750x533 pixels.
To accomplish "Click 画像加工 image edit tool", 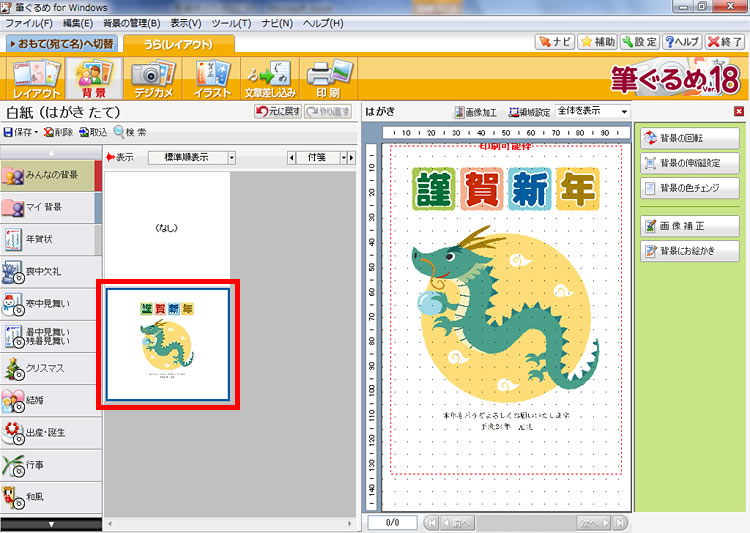I will point(475,112).
